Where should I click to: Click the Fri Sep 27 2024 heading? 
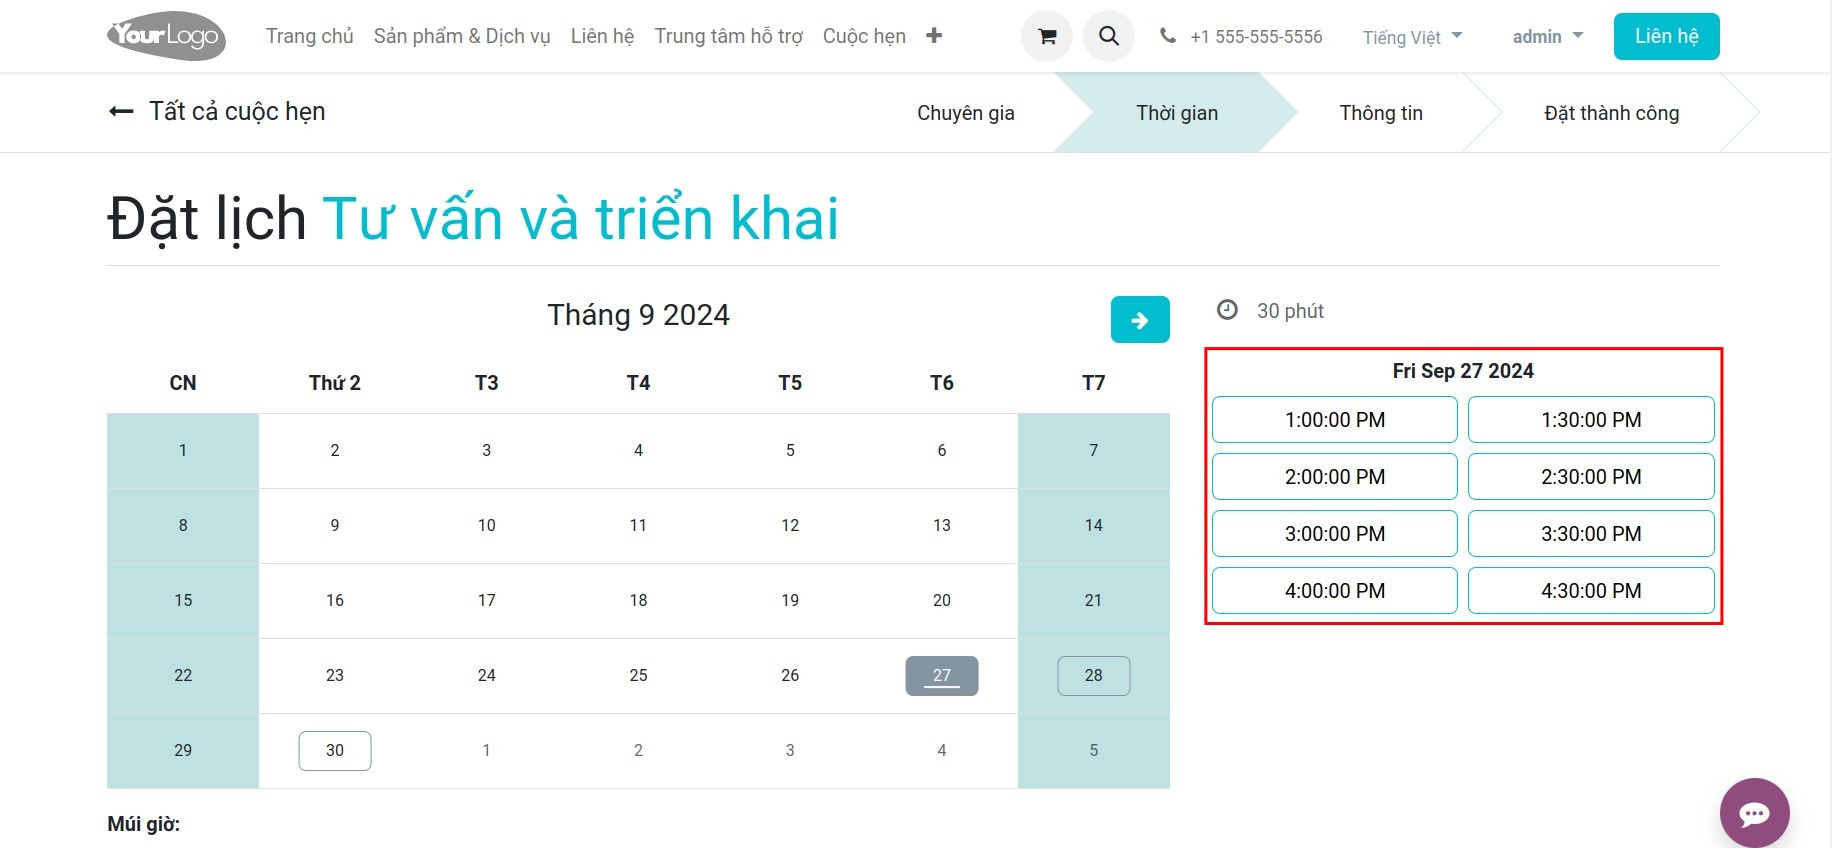(x=1463, y=371)
